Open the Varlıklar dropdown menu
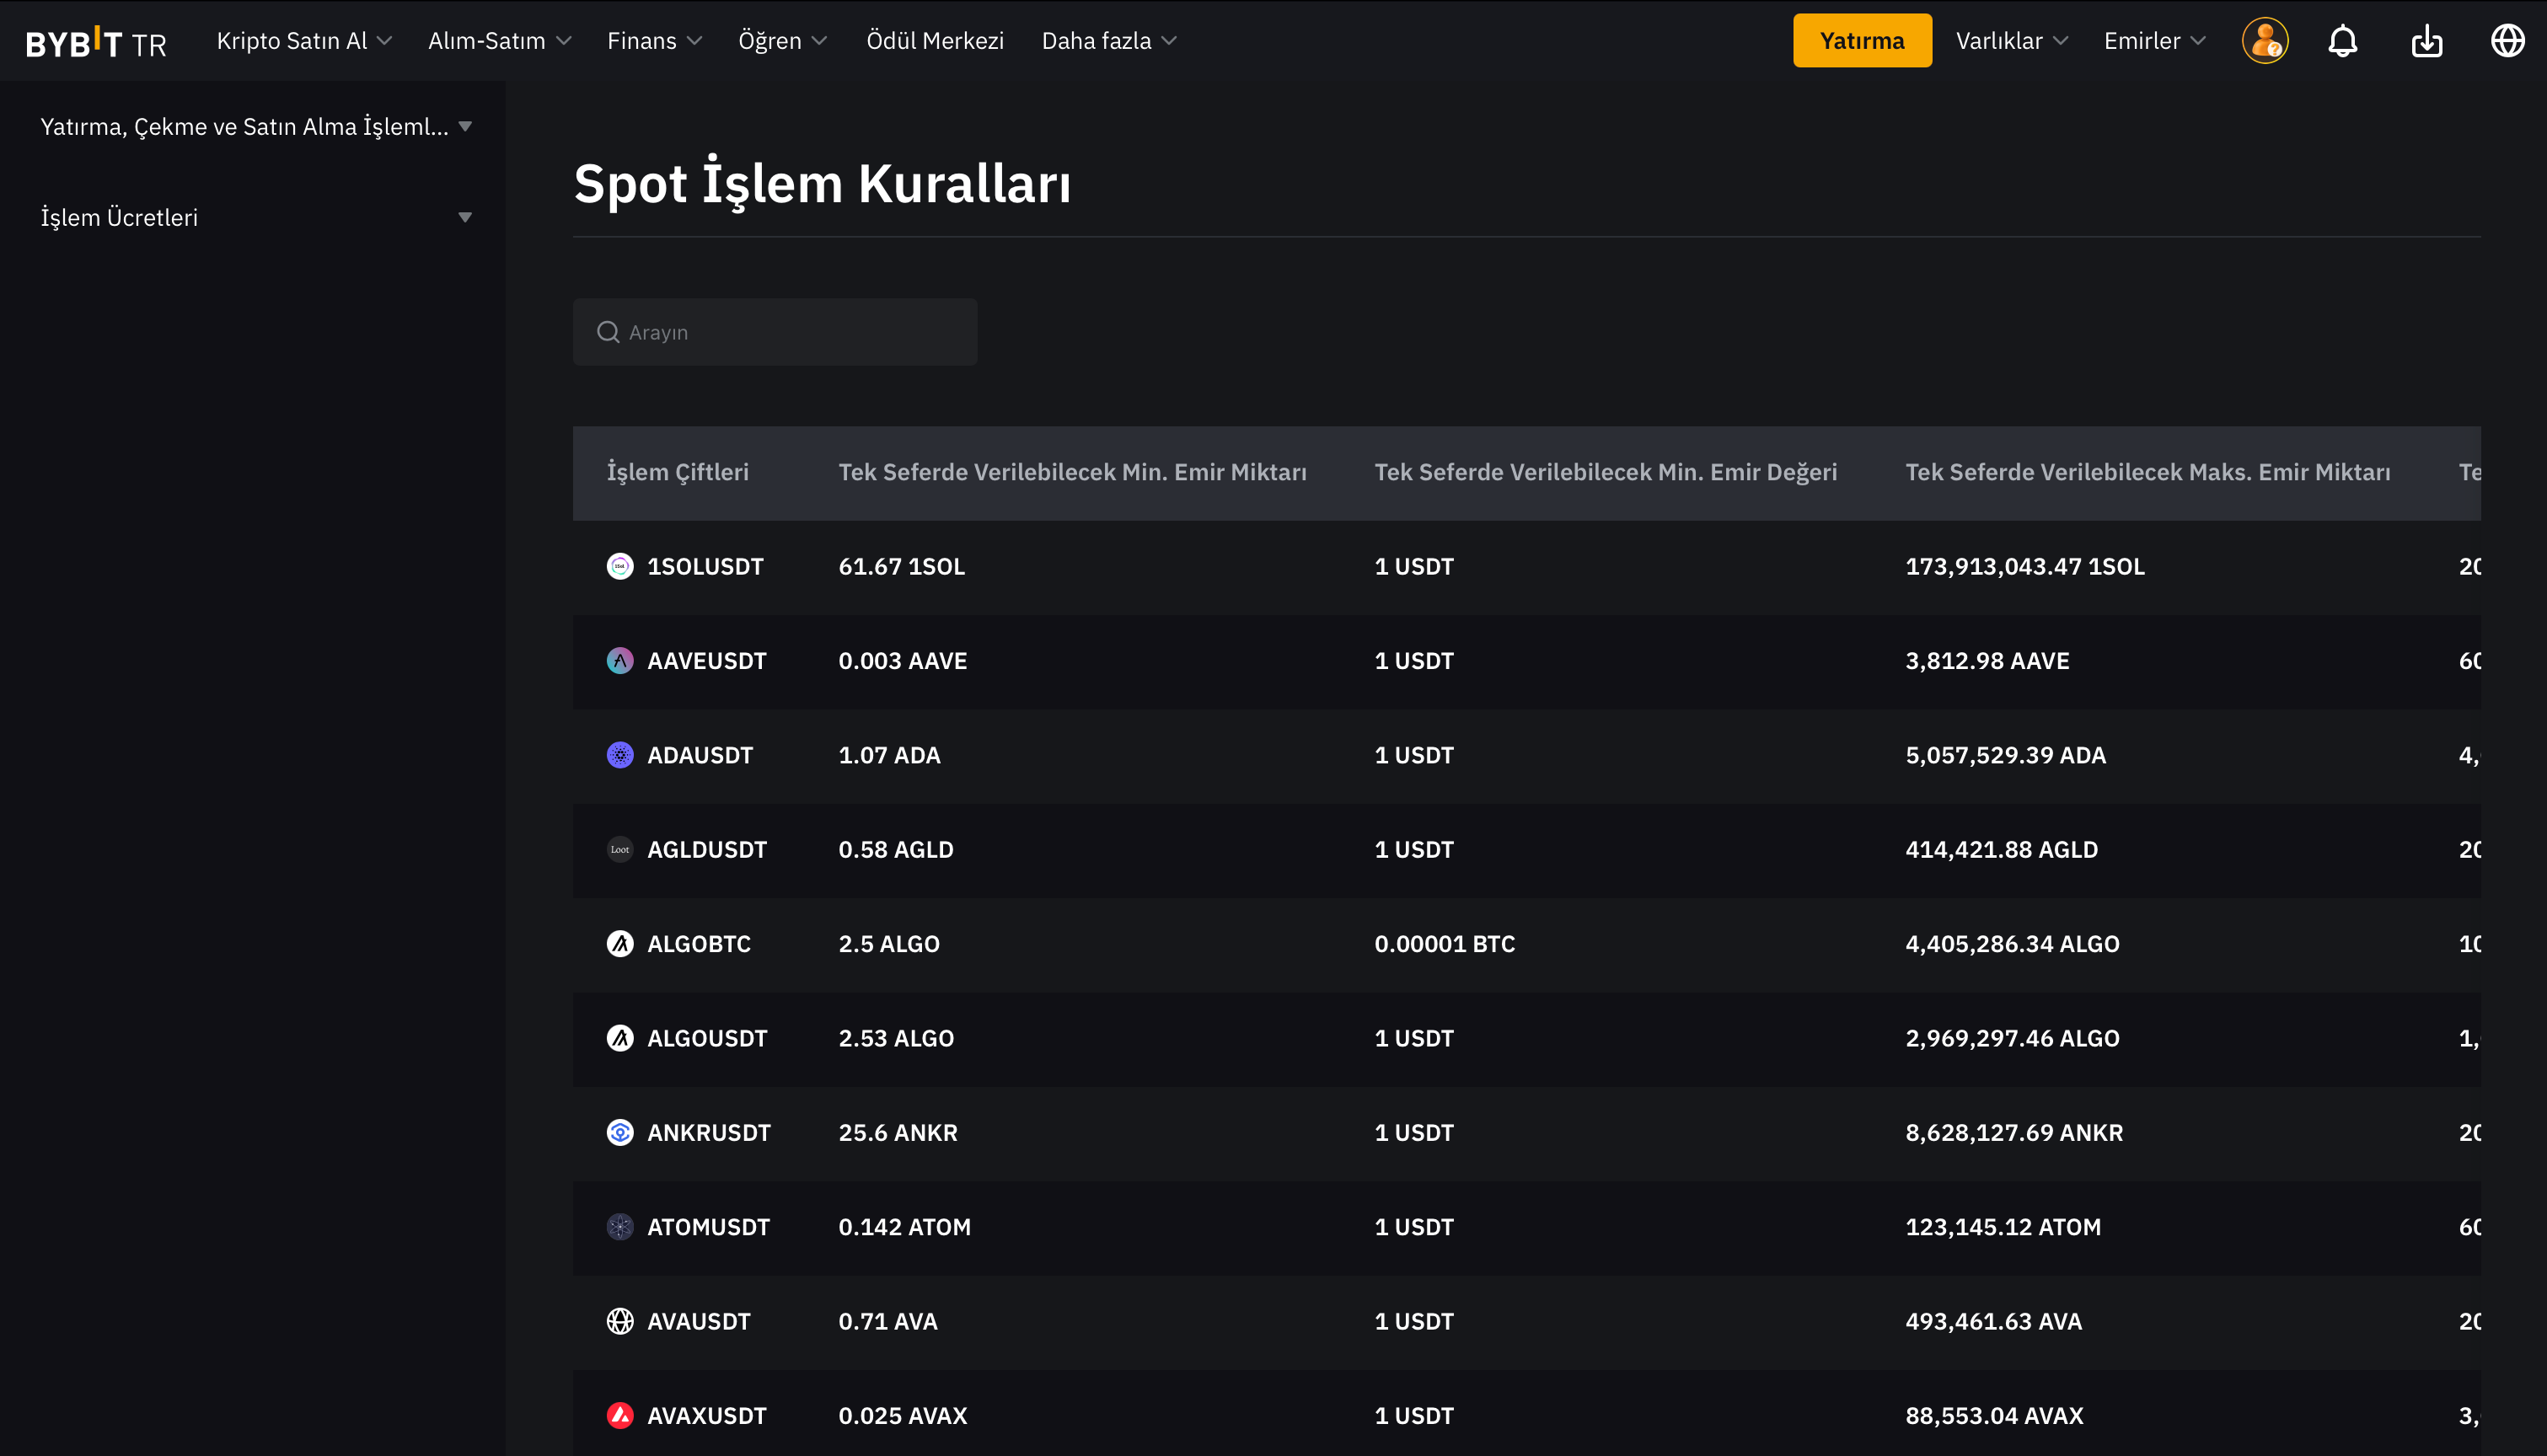Image resolution: width=2547 pixels, height=1456 pixels. click(2010, 41)
